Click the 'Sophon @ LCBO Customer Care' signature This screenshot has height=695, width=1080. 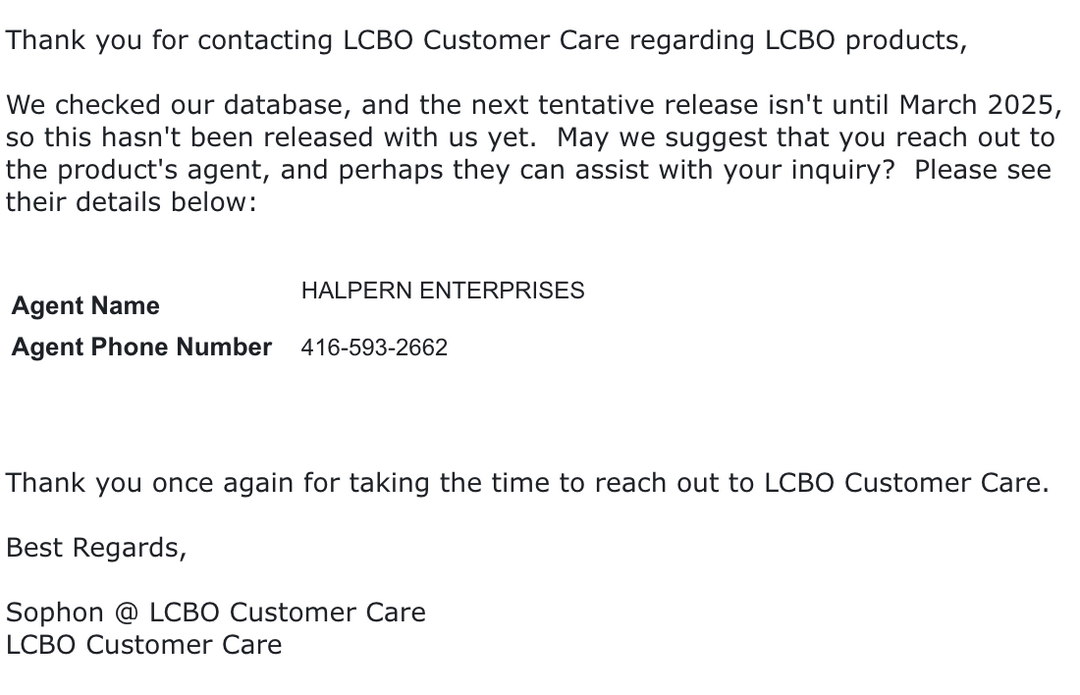pos(216,612)
